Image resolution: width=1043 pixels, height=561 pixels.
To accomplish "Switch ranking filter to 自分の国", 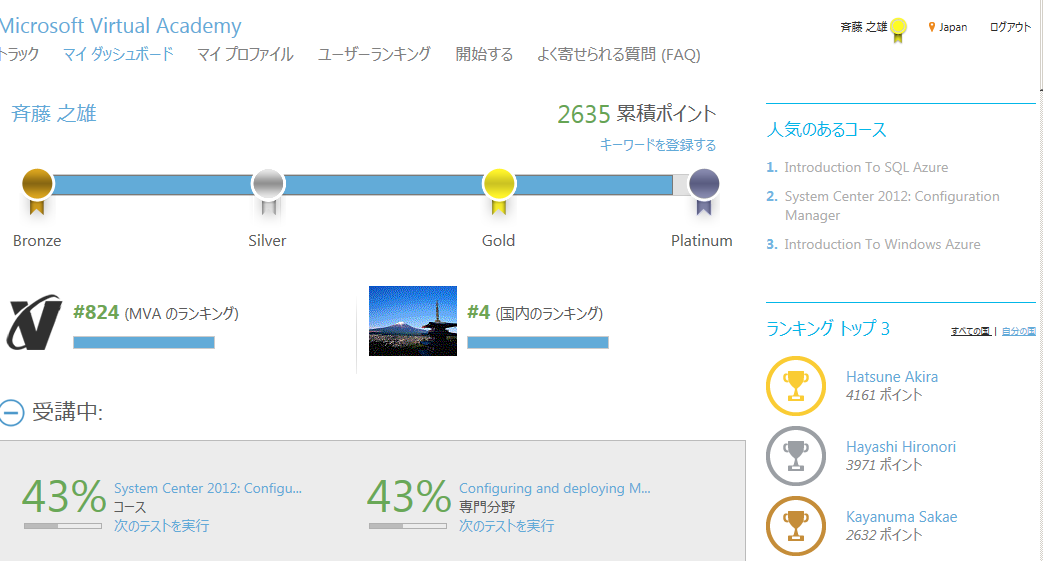I will (x=1018, y=331).
